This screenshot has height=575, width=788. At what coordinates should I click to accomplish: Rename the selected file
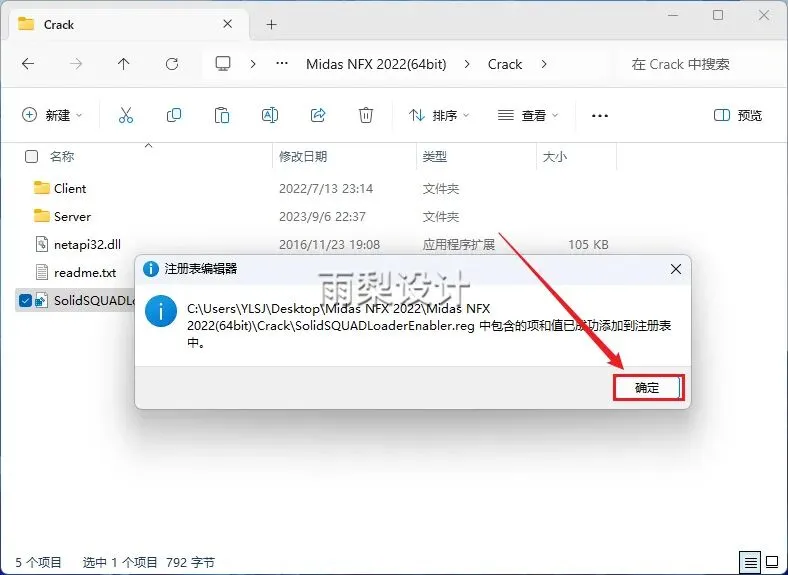(270, 115)
